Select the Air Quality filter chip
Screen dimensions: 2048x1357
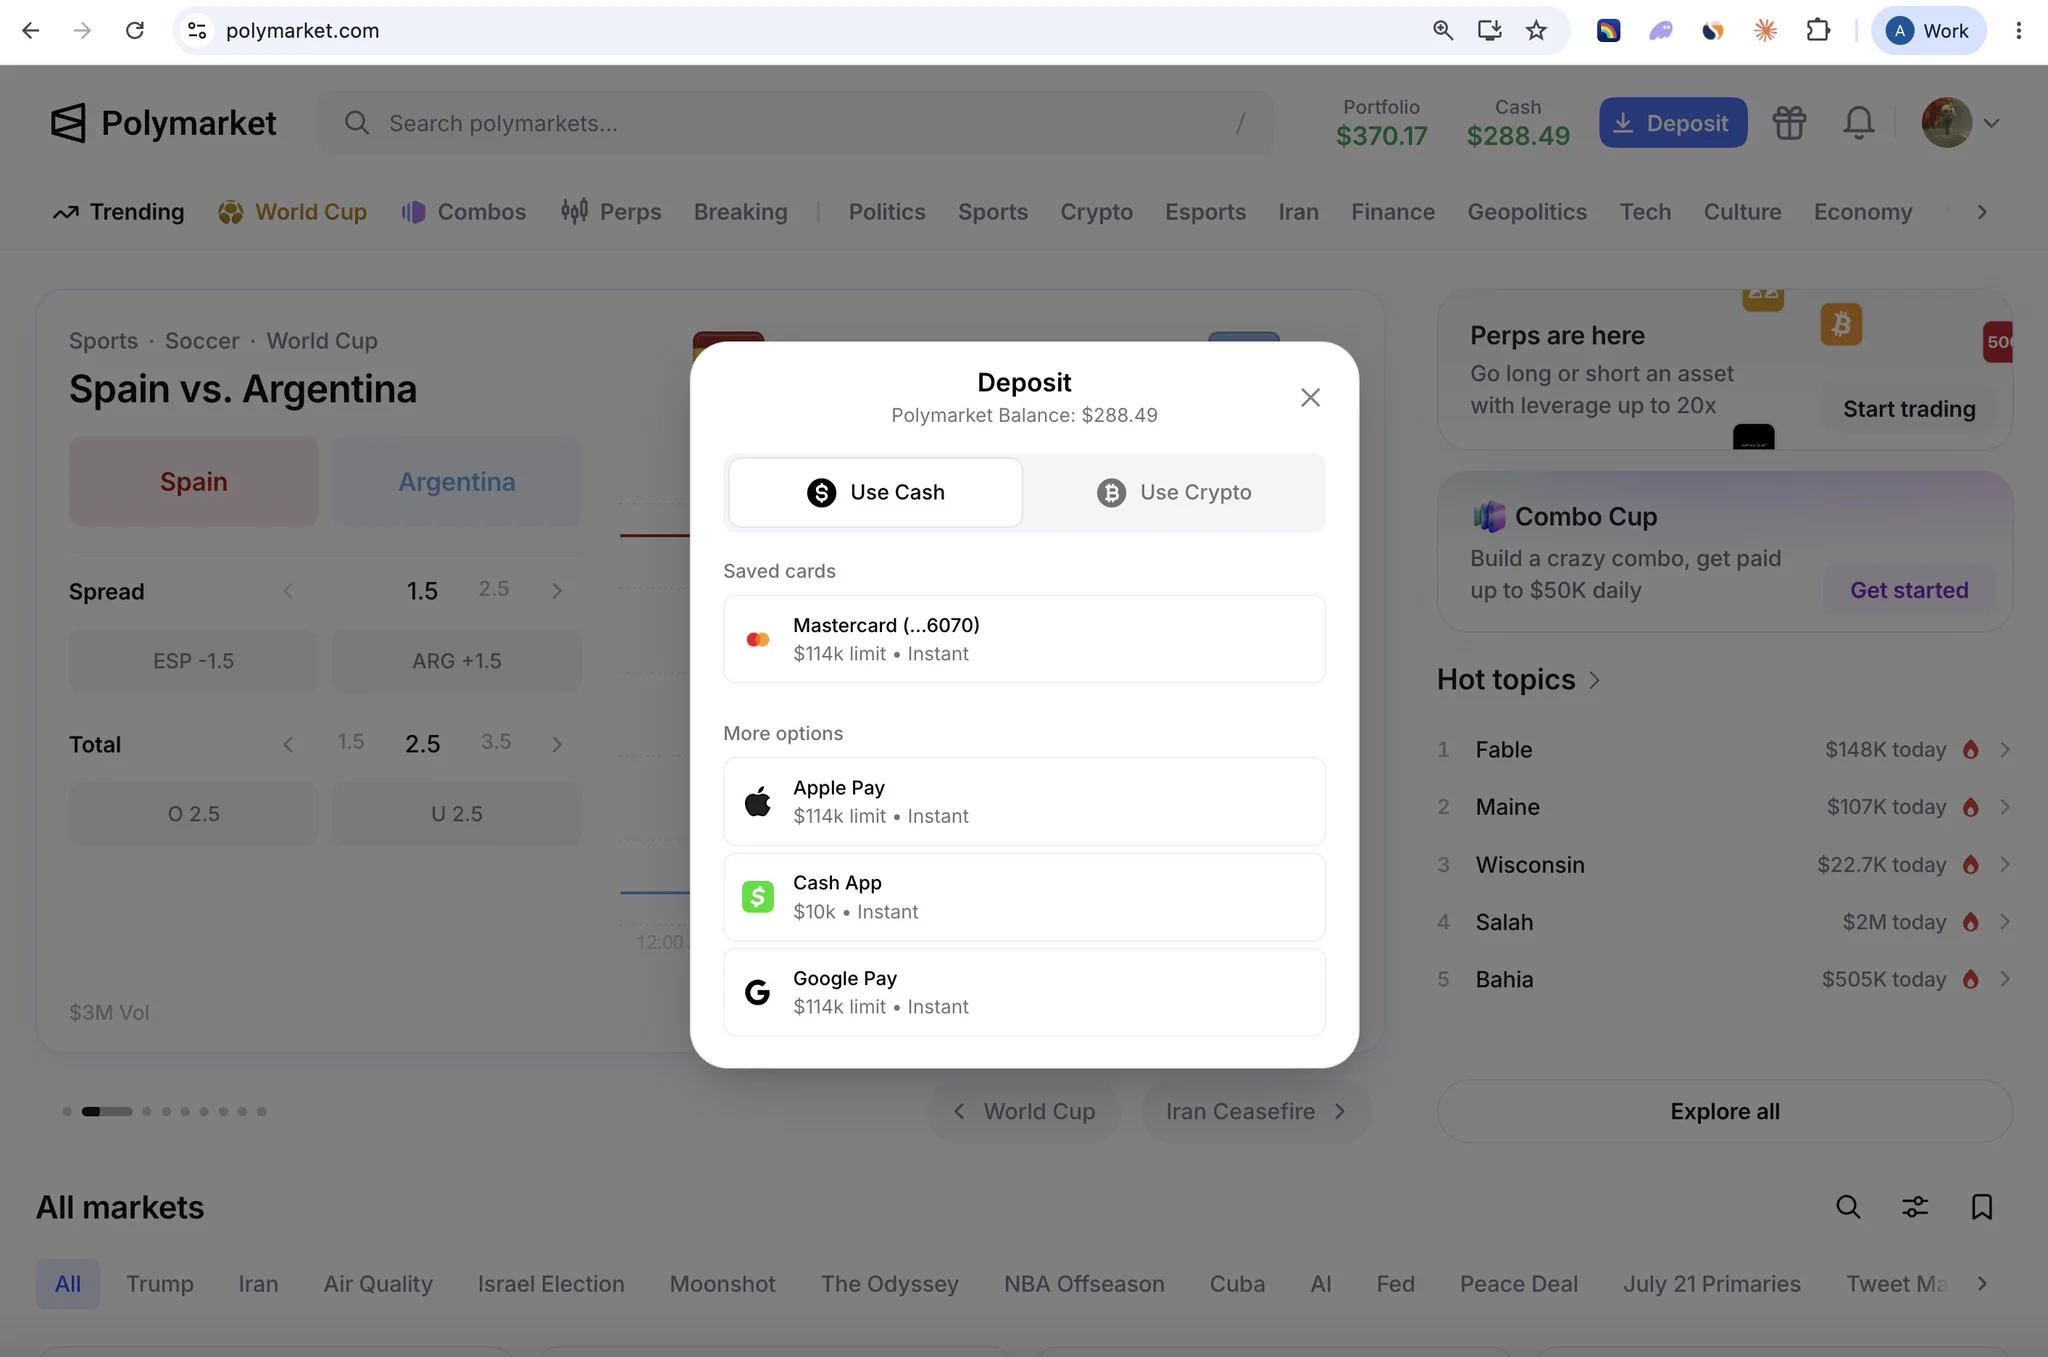tap(378, 1284)
